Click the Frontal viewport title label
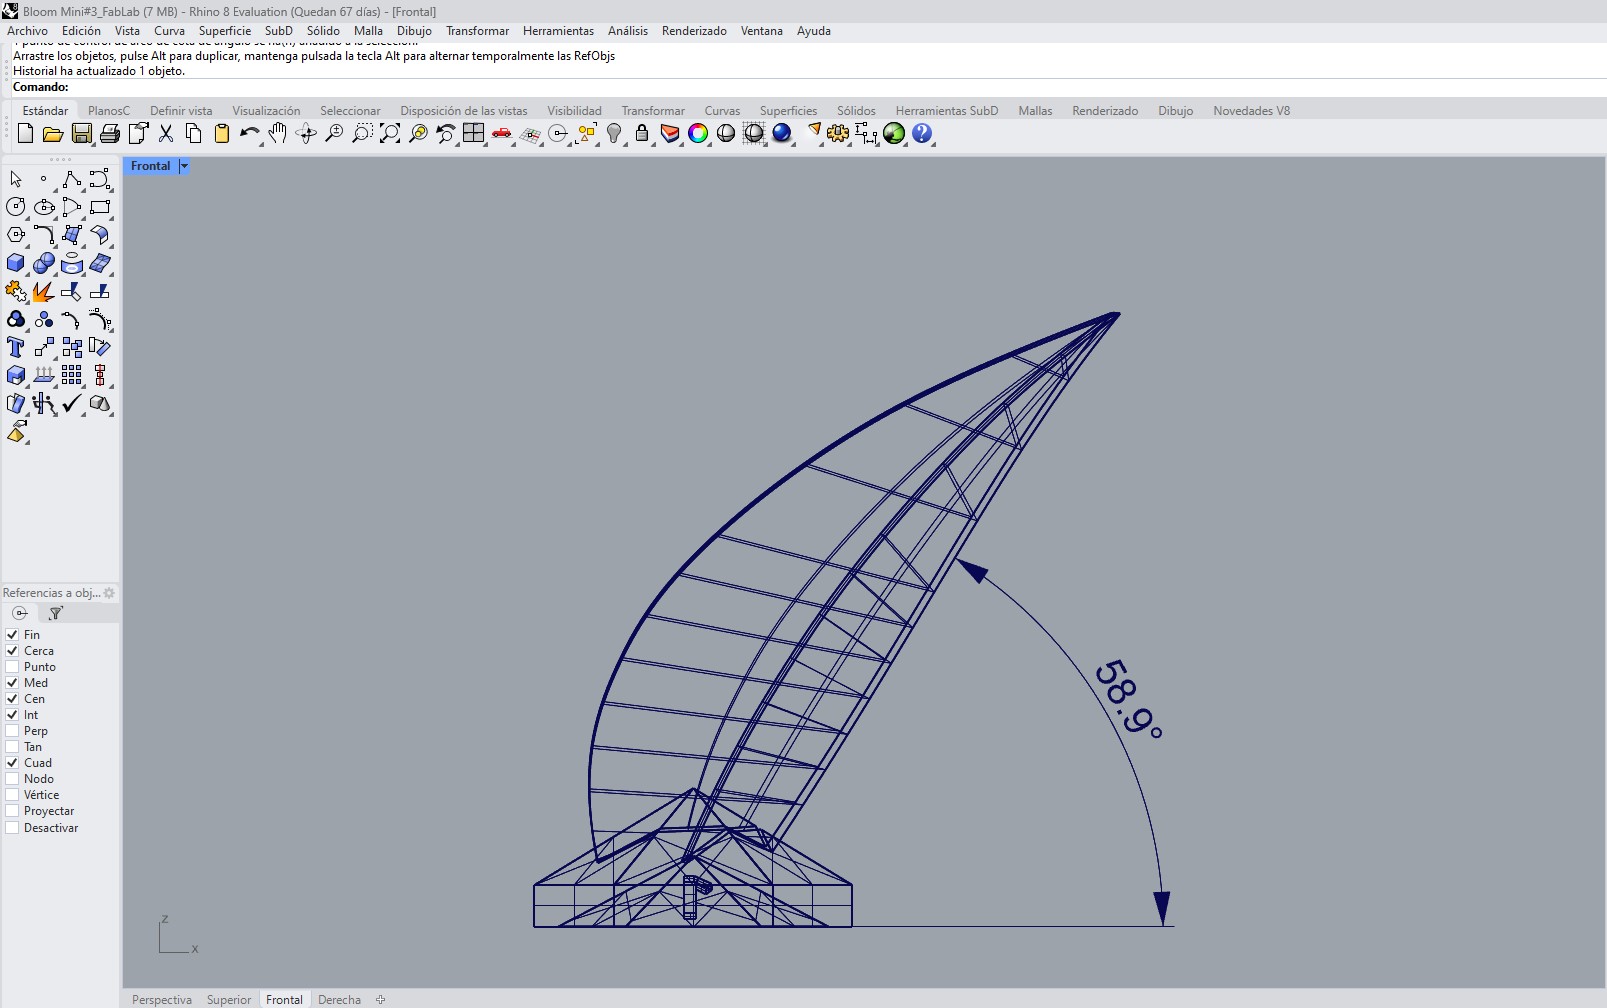 pyautogui.click(x=150, y=166)
